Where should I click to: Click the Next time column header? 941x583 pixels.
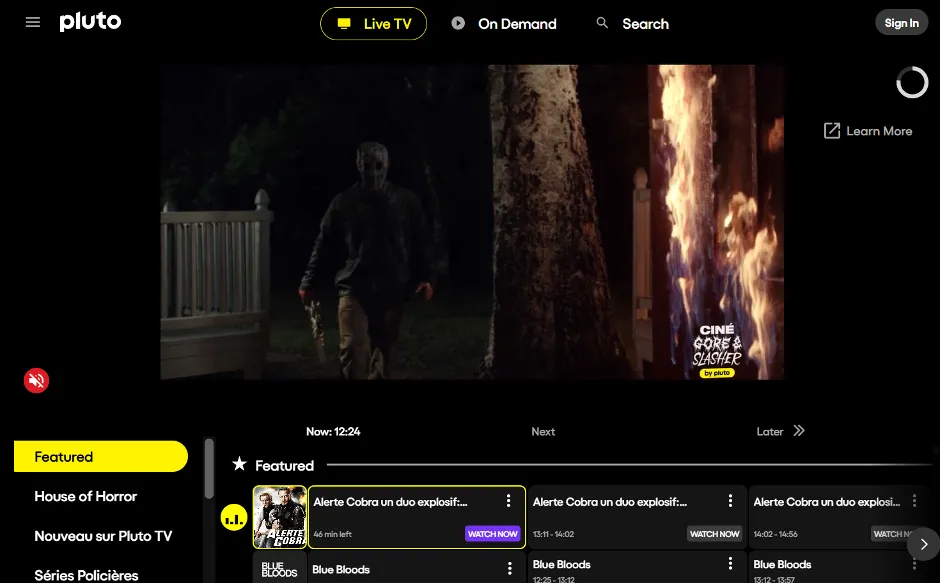pos(543,432)
